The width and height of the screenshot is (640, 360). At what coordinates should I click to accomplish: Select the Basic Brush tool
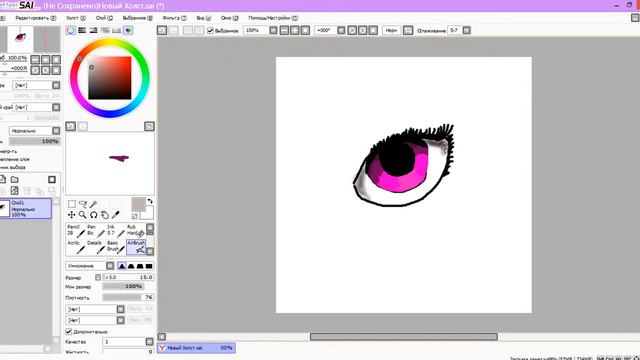(116, 247)
